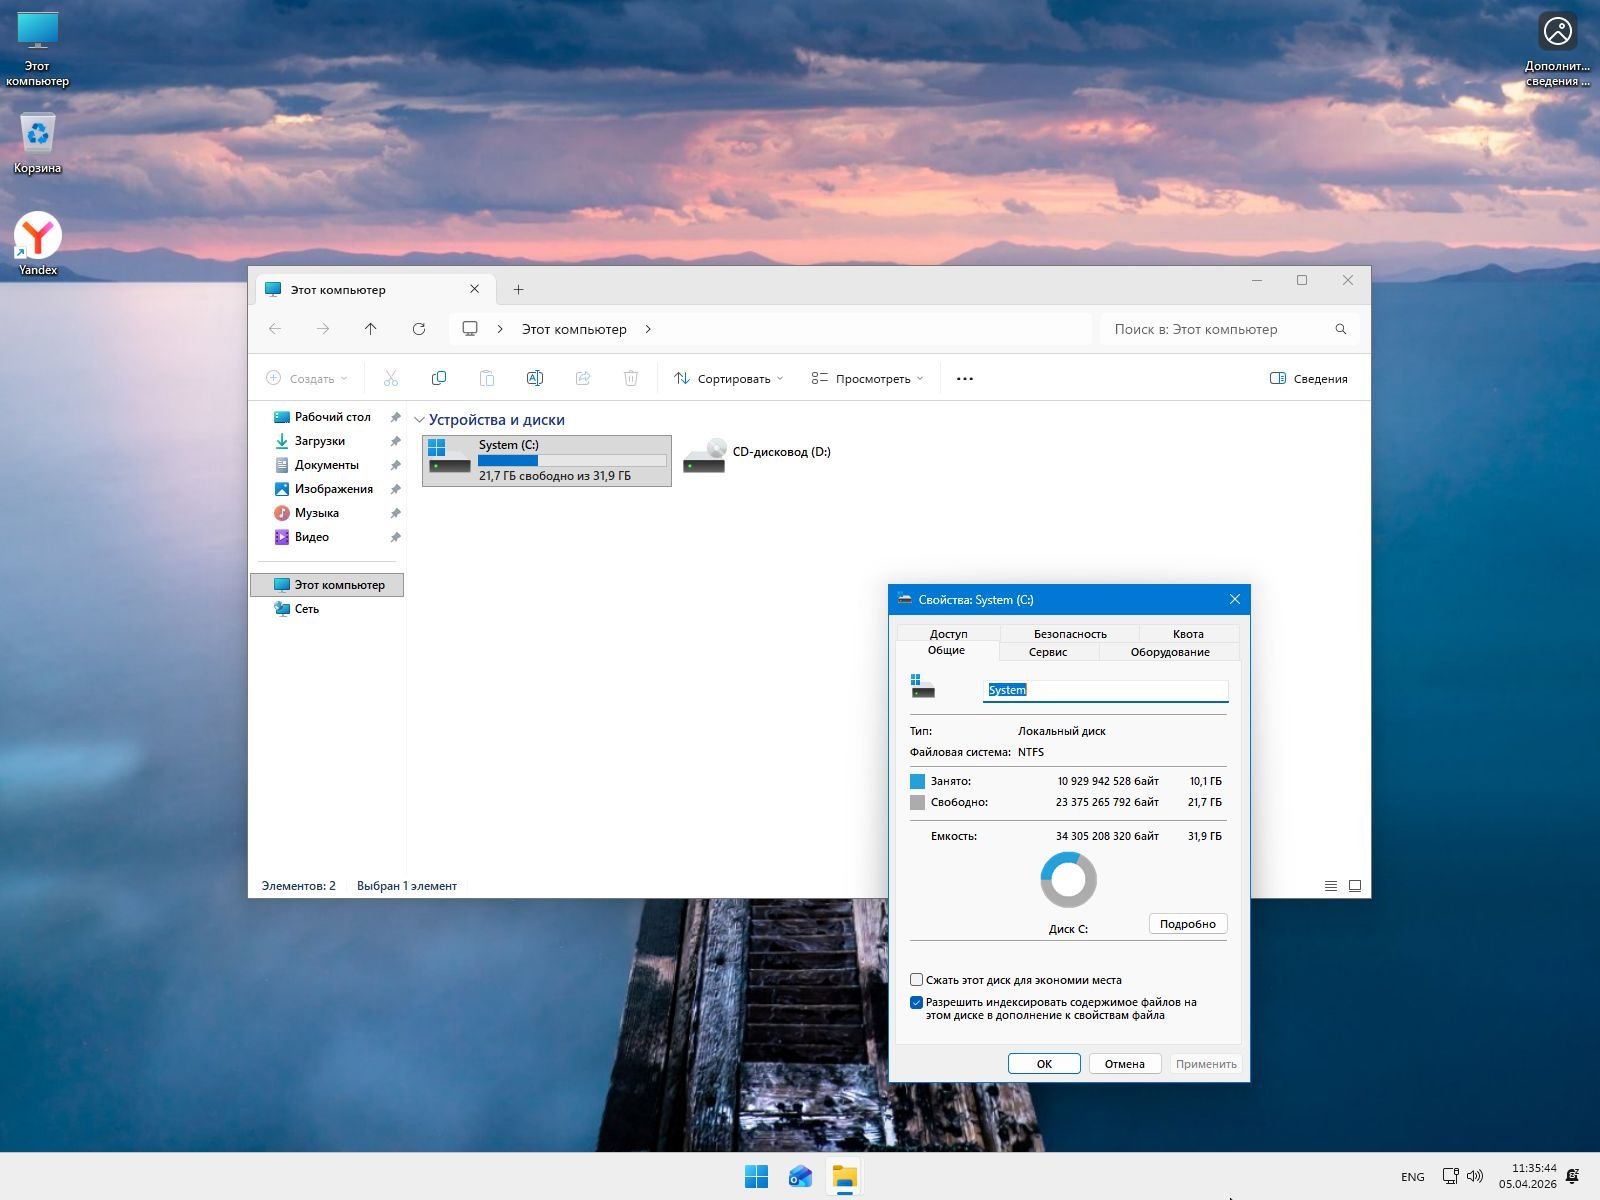Open the Просмотреть view dropdown
Image resolution: width=1600 pixels, height=1200 pixels.
[866, 378]
